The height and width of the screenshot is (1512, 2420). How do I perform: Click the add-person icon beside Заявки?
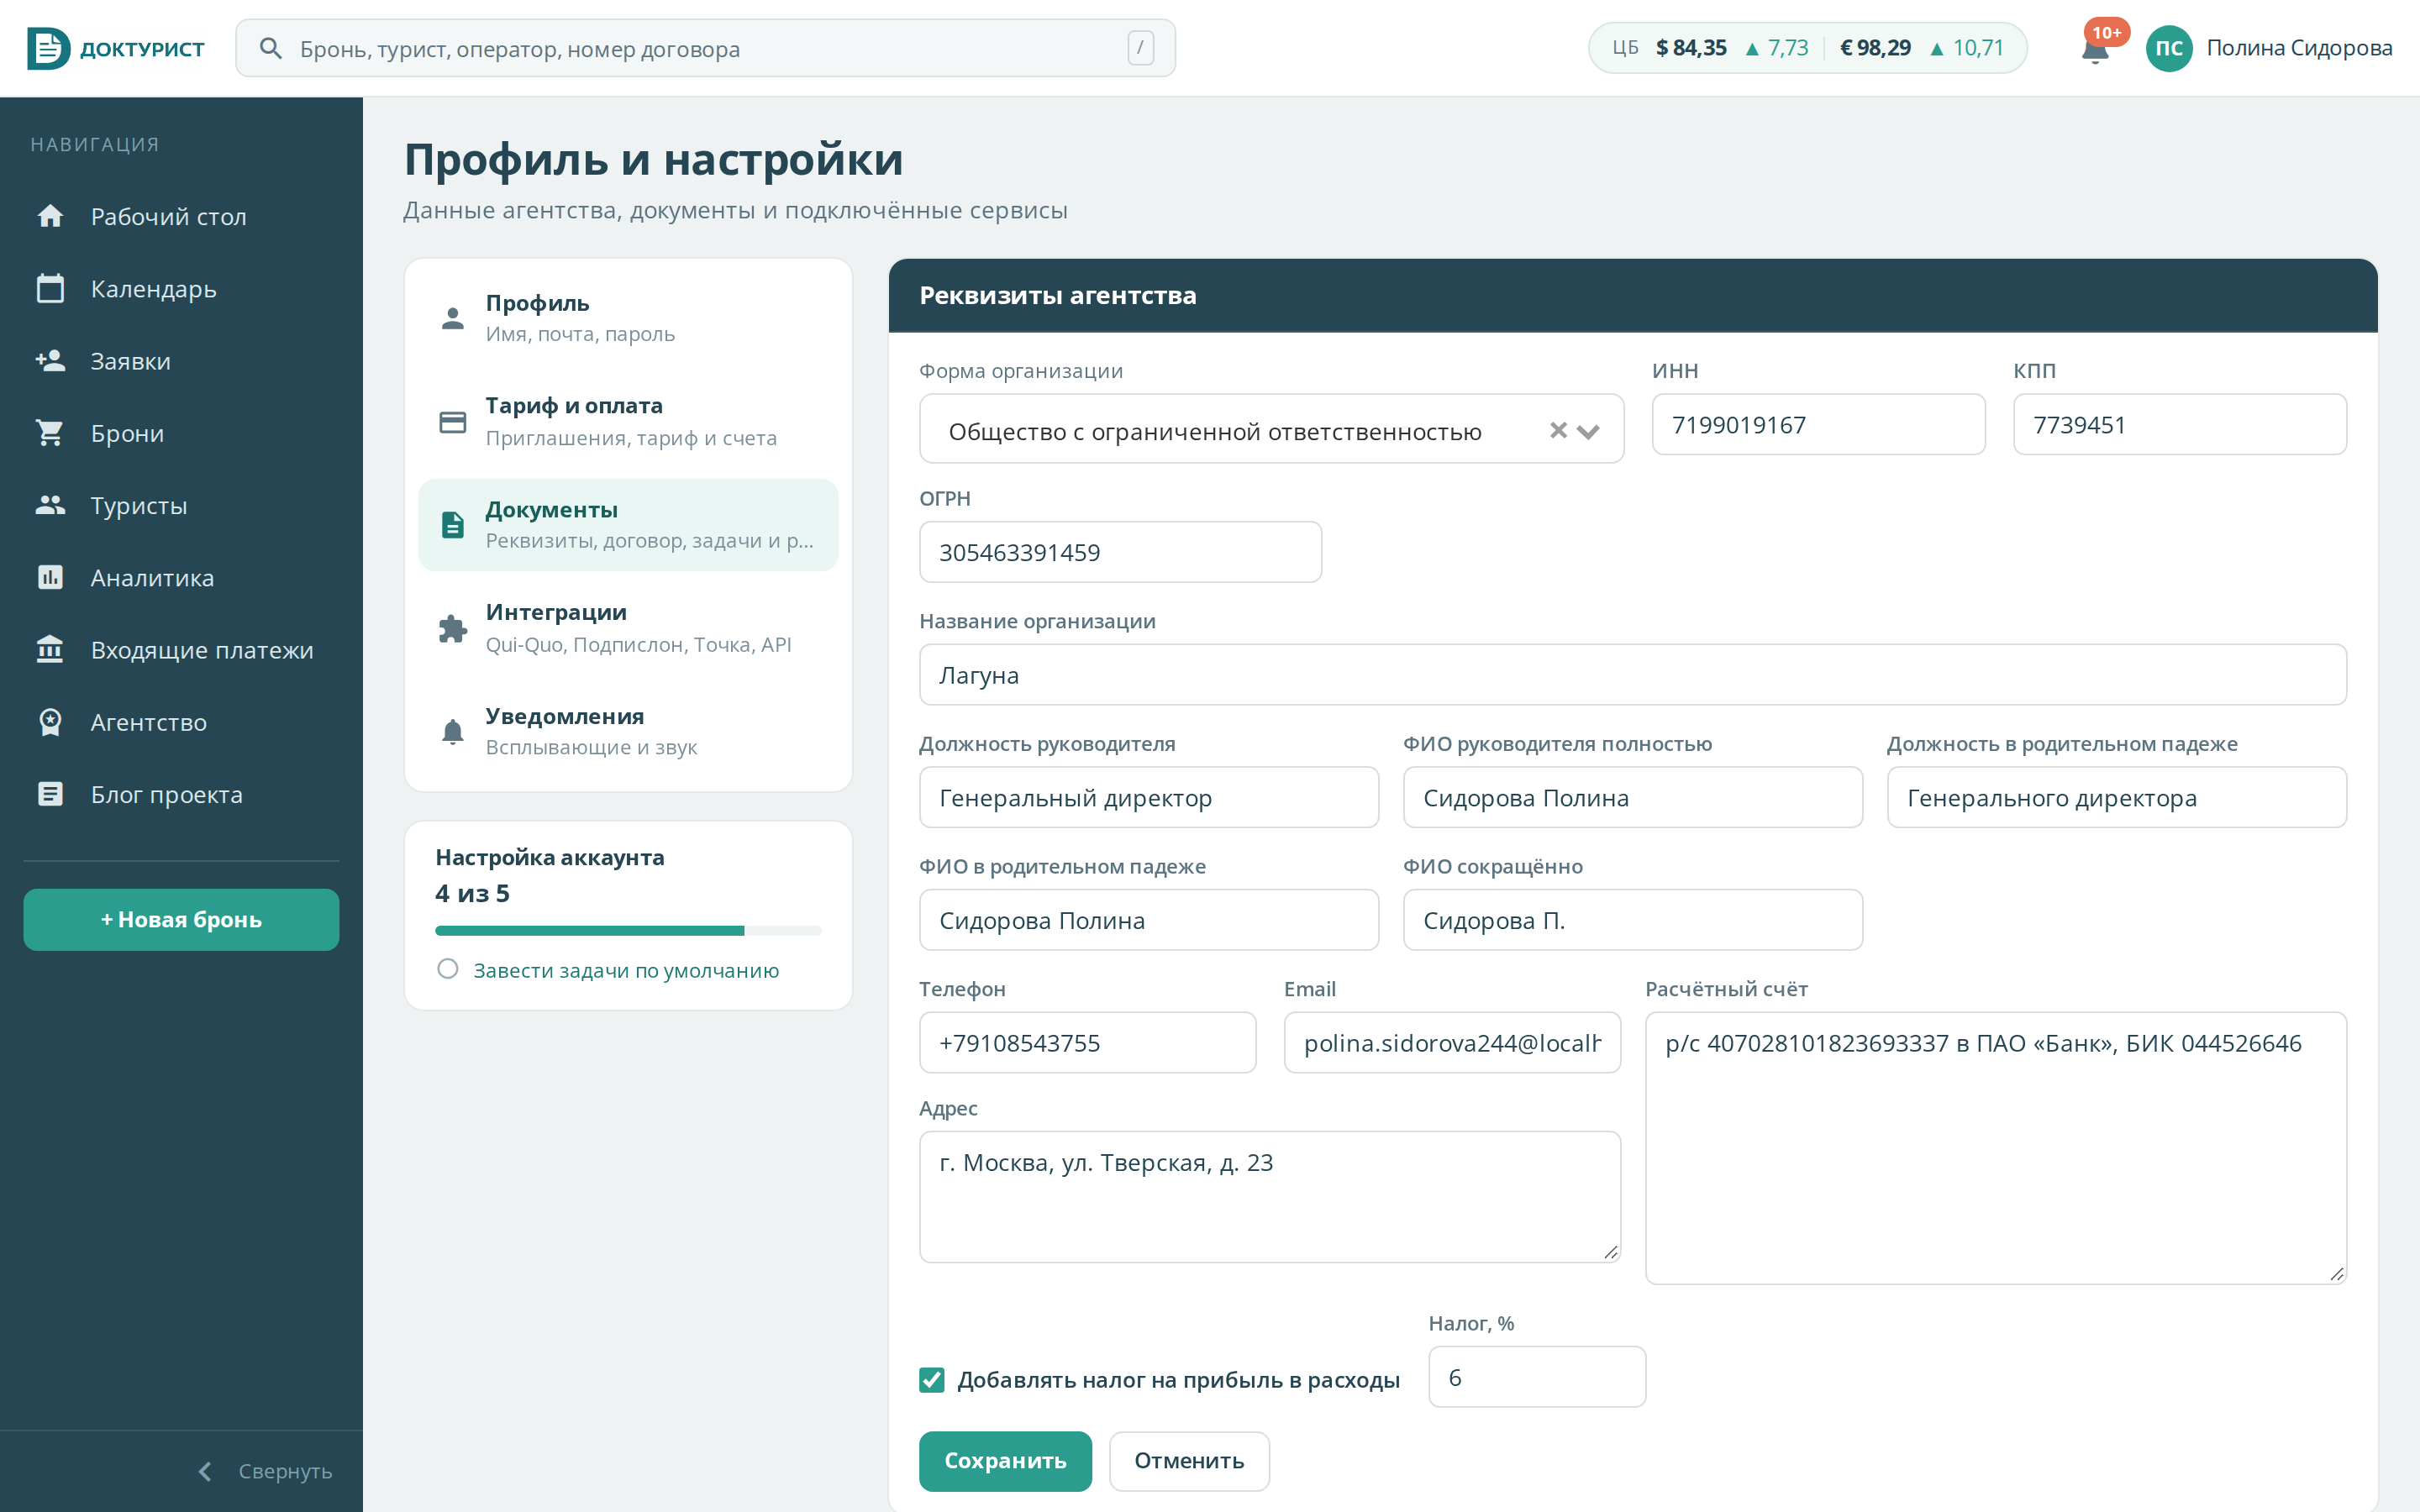pos(50,360)
